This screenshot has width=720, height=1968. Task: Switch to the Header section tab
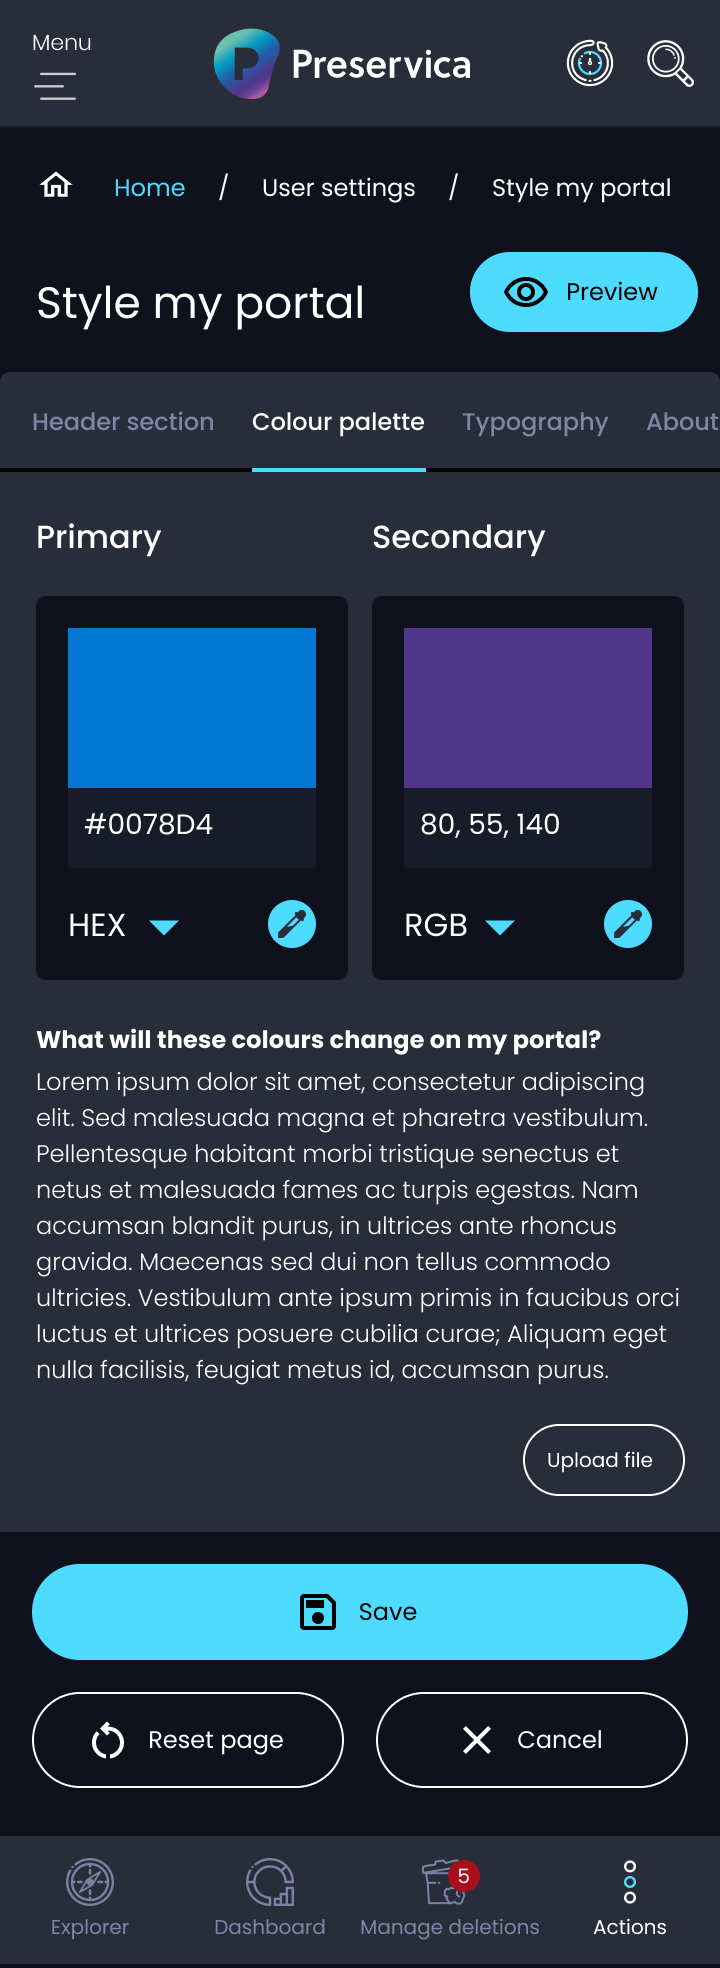(x=123, y=422)
